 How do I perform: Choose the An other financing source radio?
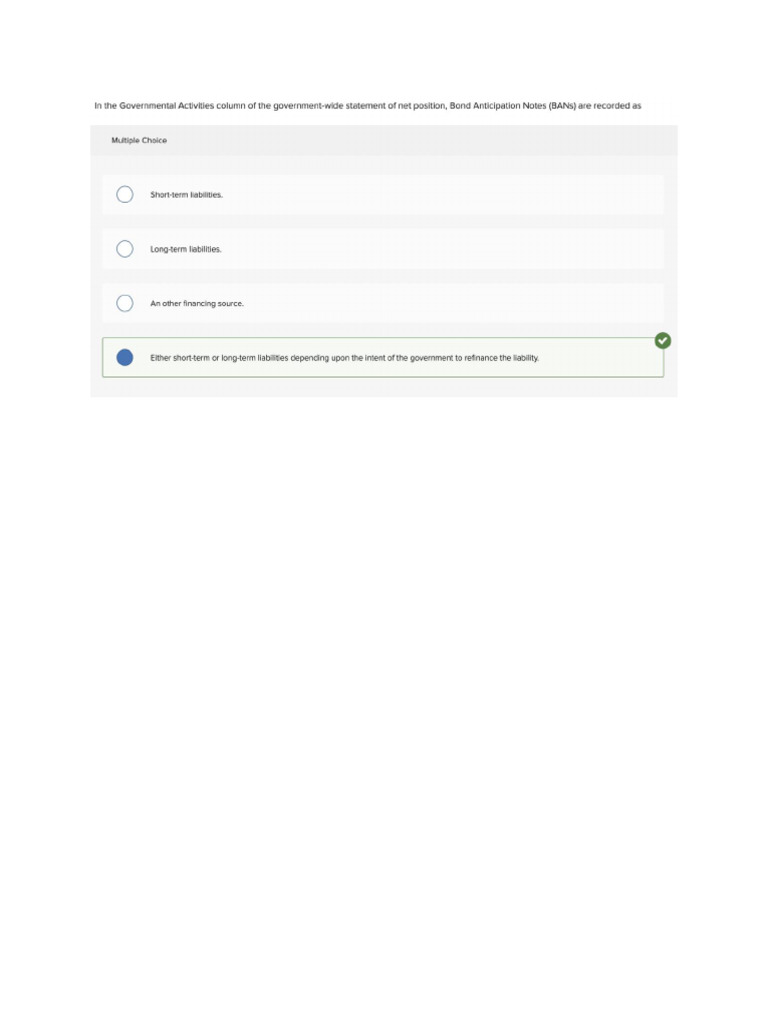pyautogui.click(x=125, y=303)
